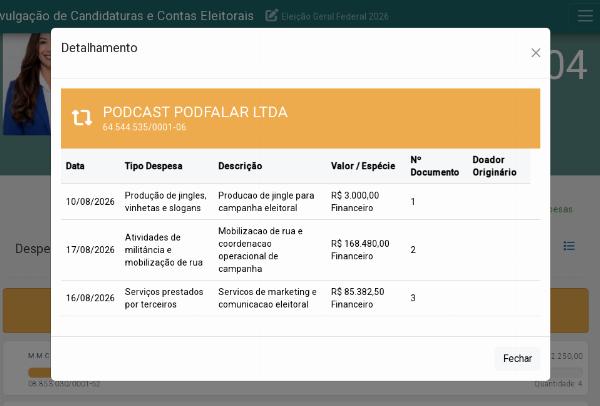Click the candidate photo thumbnail
600x406 pixels.
(x=27, y=84)
